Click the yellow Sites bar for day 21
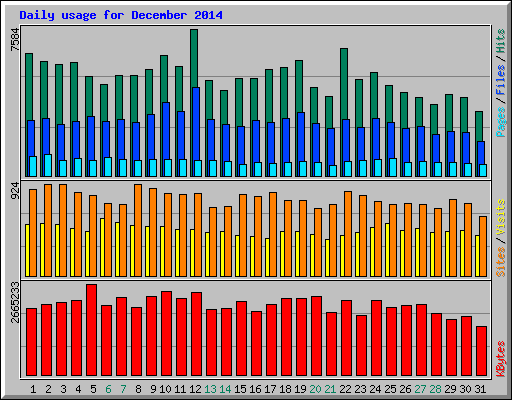This screenshot has height=400, width=512. [x=327, y=258]
